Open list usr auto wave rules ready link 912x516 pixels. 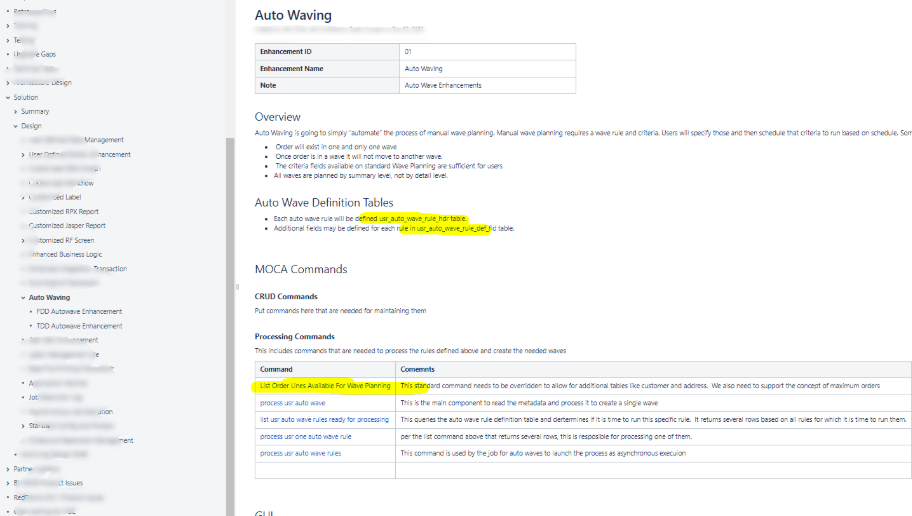point(325,419)
